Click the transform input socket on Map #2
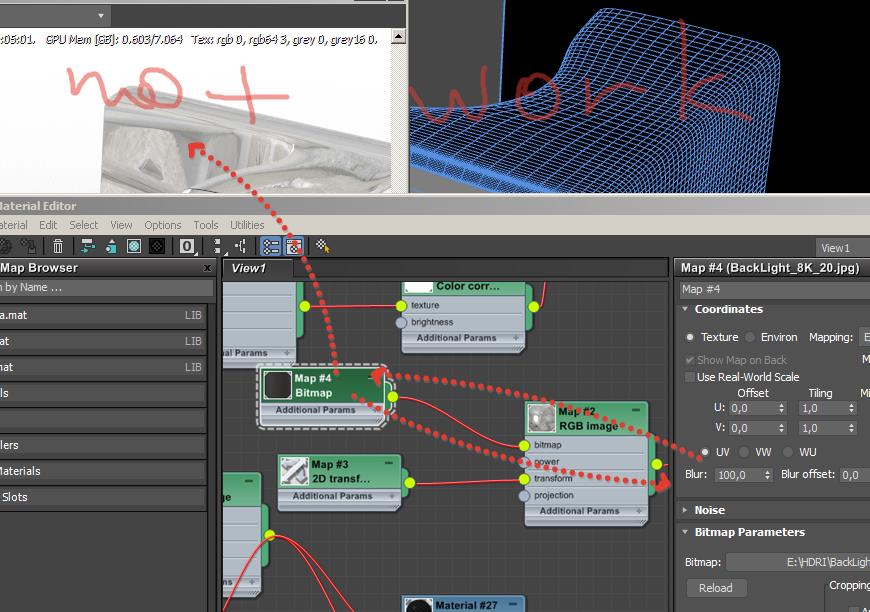This screenshot has height=612, width=870. (x=524, y=478)
